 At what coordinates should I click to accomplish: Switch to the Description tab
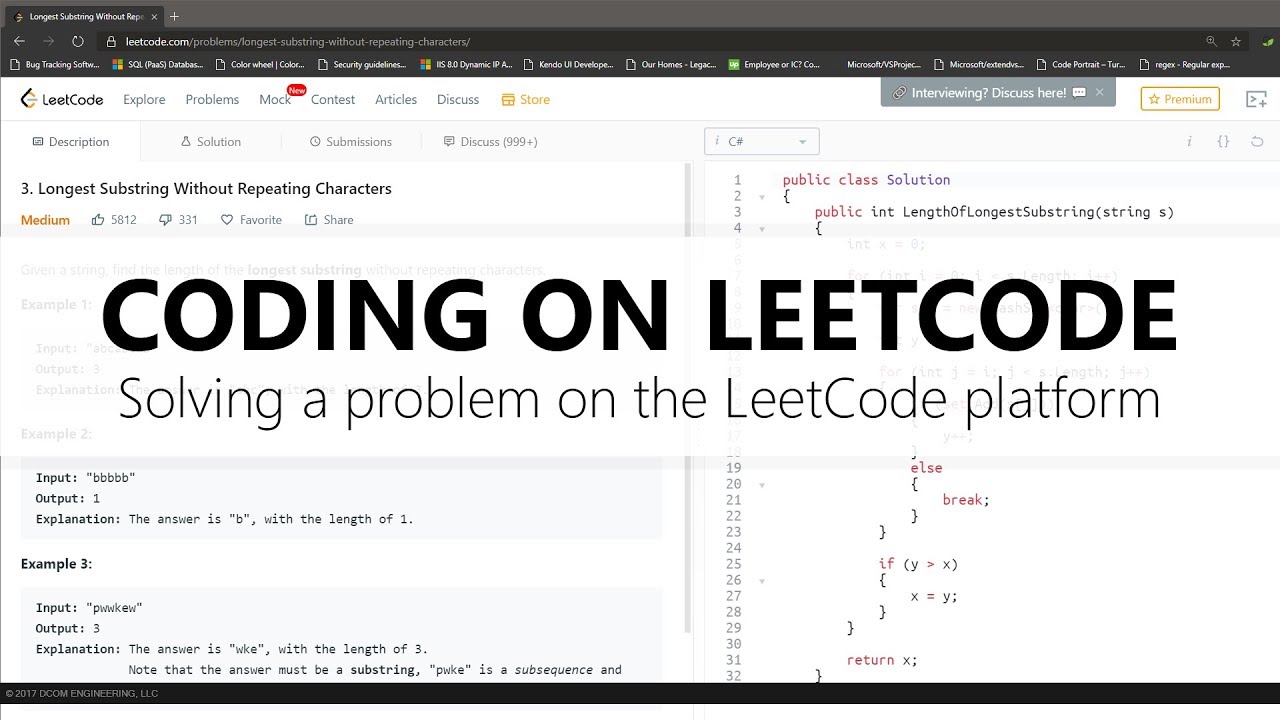(x=70, y=141)
